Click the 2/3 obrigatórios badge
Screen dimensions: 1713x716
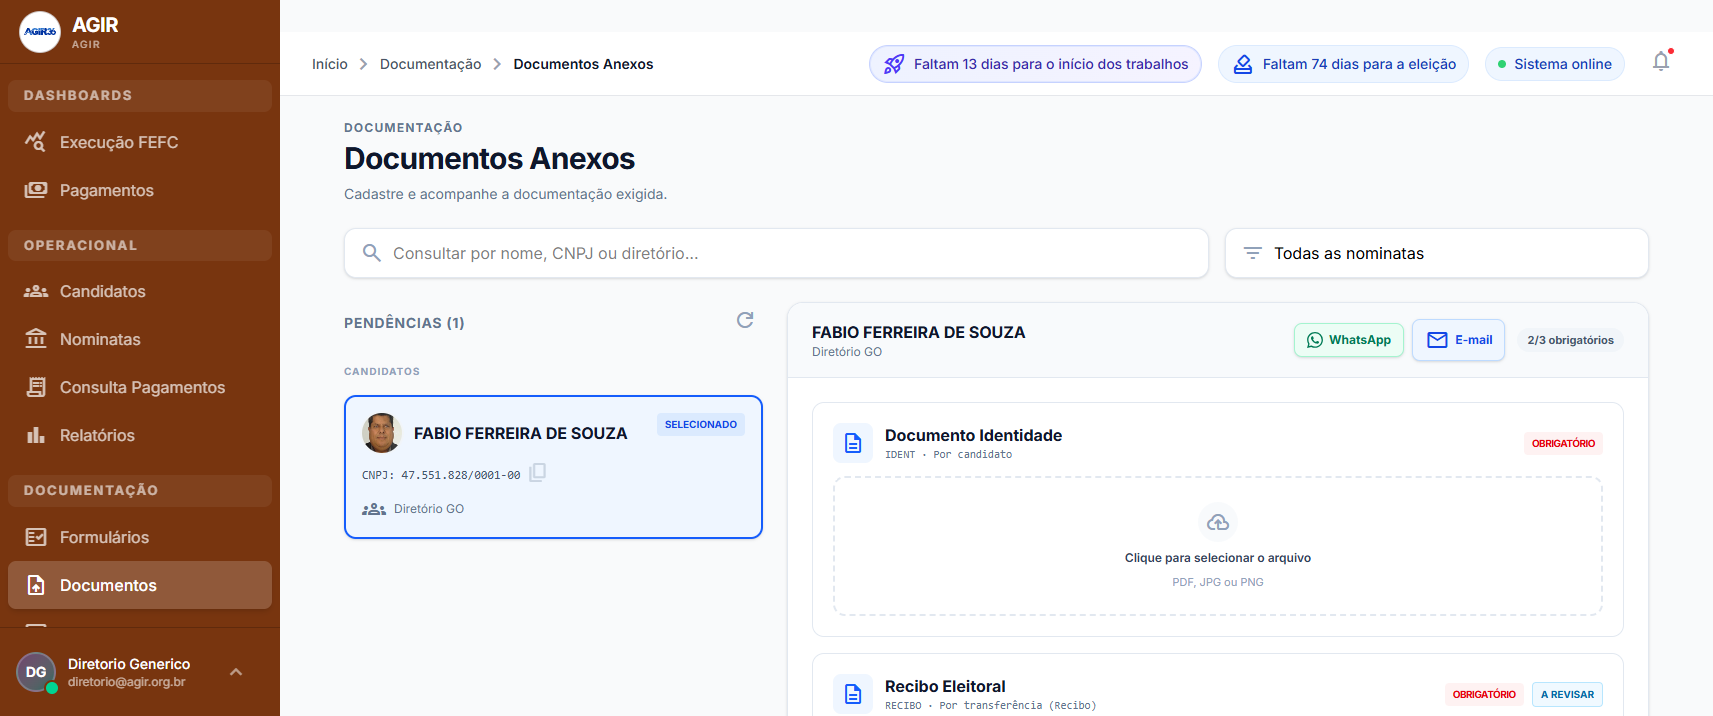pyautogui.click(x=1570, y=340)
